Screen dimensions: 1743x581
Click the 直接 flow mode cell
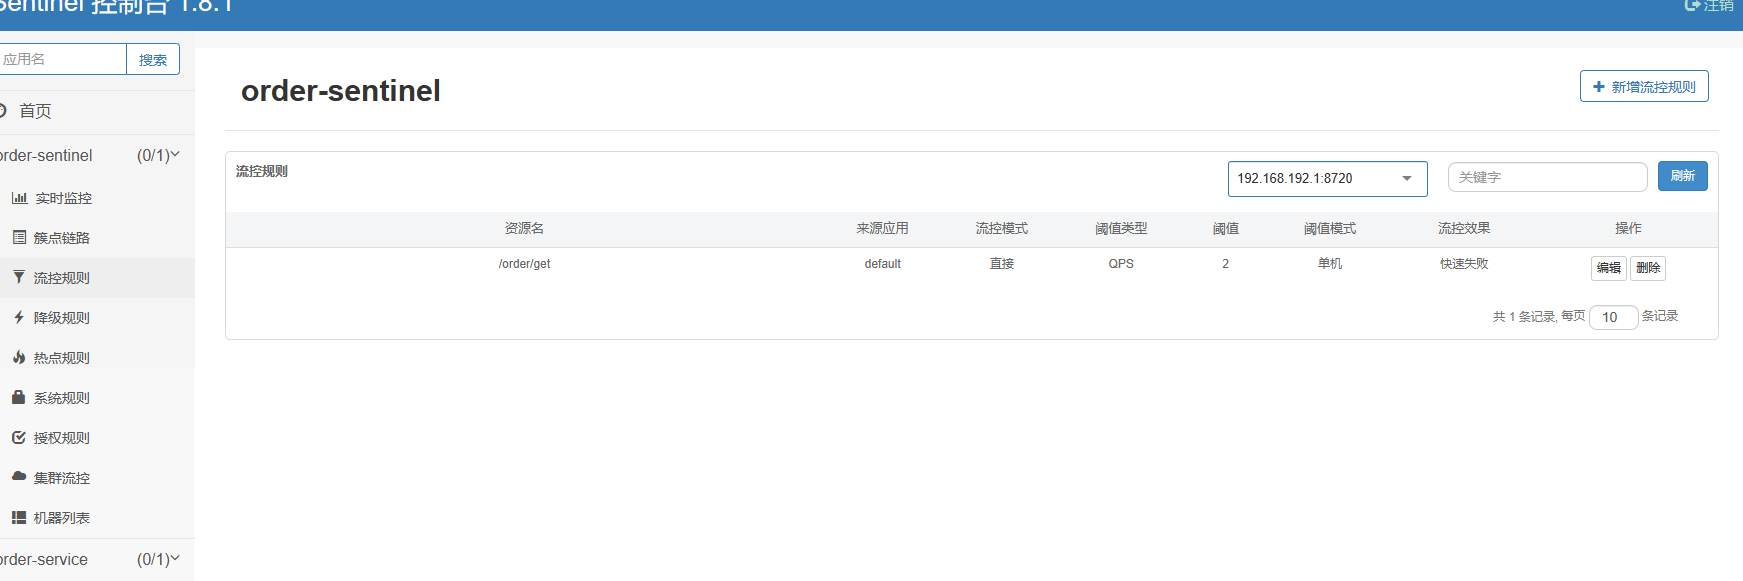pos(1002,264)
